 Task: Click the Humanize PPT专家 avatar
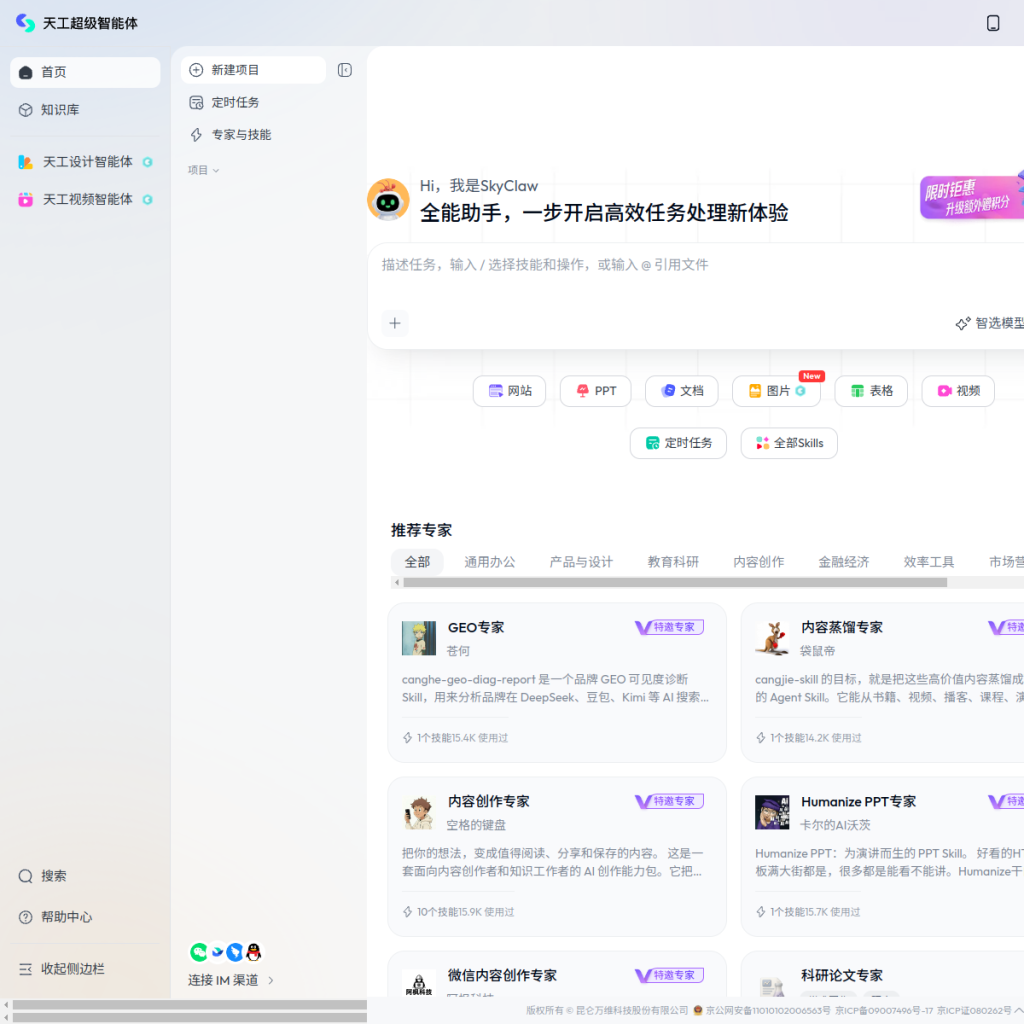[772, 812]
